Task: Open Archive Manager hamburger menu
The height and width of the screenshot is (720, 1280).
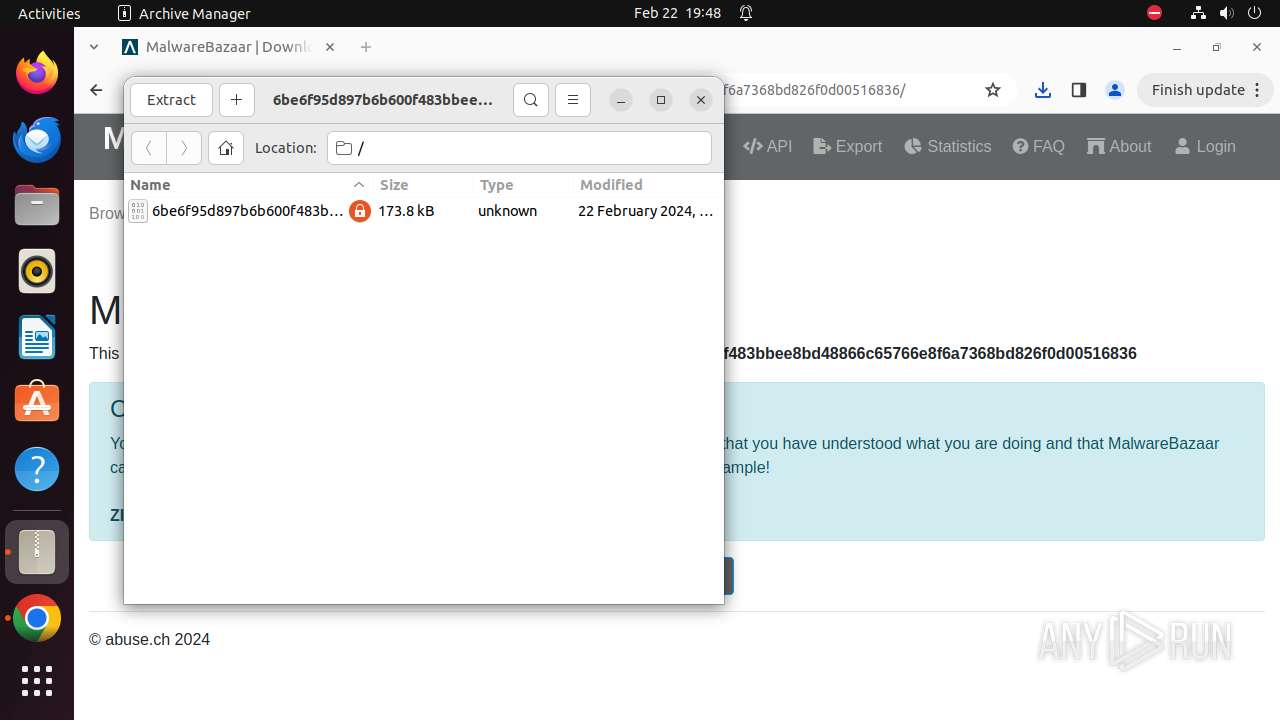Action: (573, 100)
